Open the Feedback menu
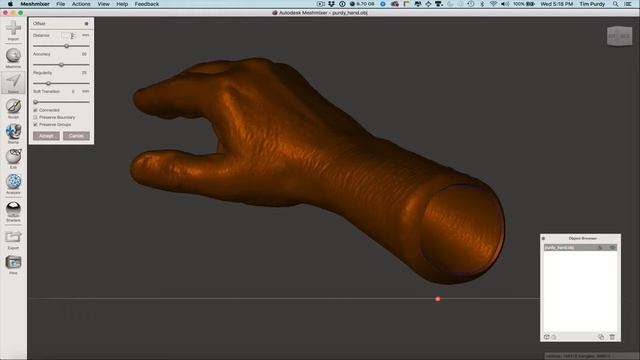640x360 pixels. tap(147, 4)
